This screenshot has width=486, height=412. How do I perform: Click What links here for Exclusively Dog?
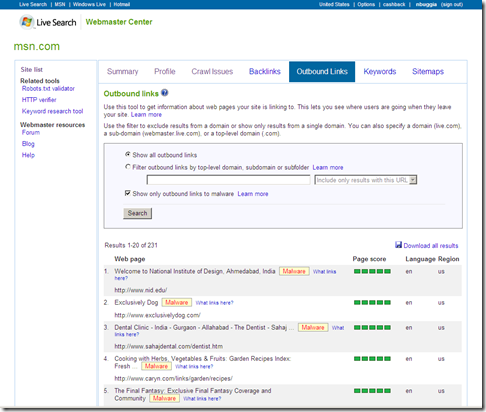(214, 303)
